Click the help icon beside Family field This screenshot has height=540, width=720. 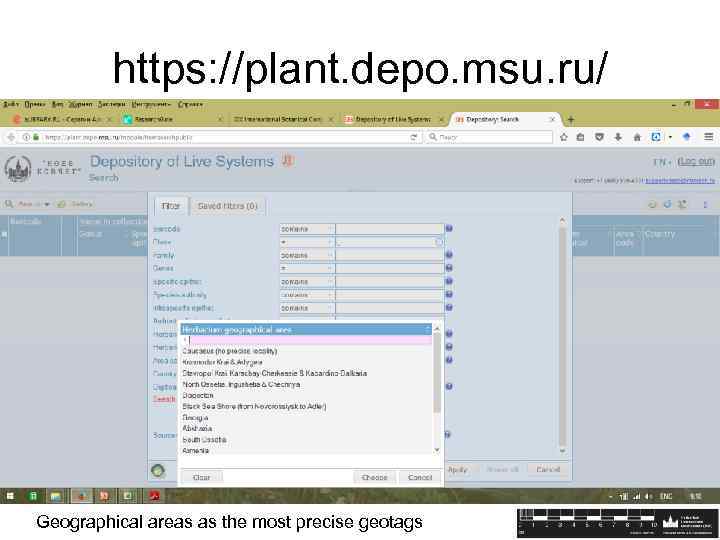(449, 254)
